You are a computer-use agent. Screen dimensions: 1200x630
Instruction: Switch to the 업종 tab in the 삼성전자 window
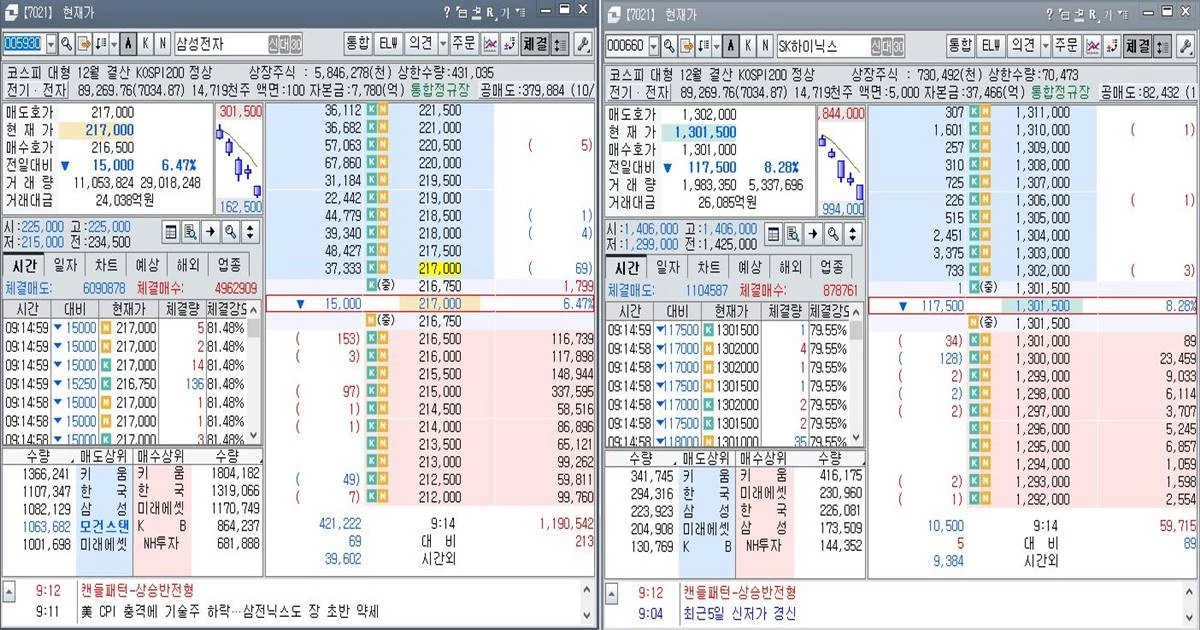click(229, 265)
